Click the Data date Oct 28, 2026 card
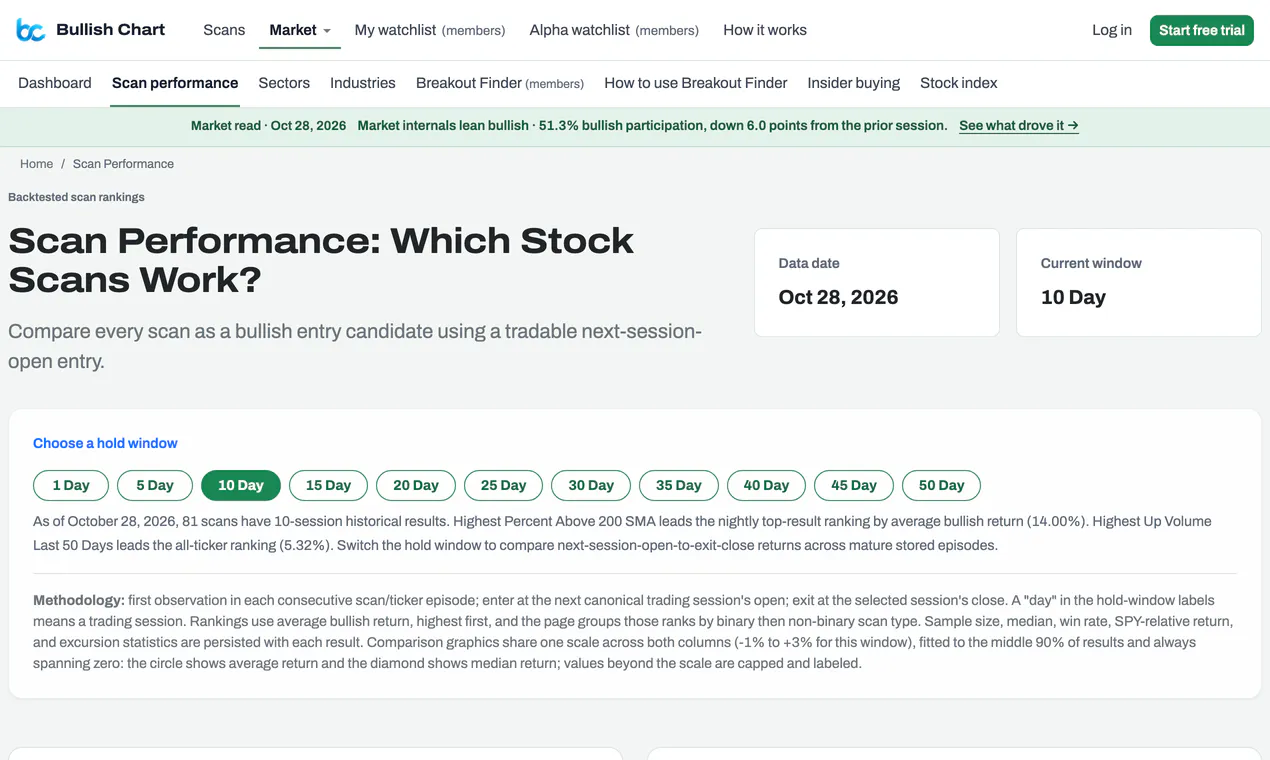The image size is (1270, 760). point(877,282)
